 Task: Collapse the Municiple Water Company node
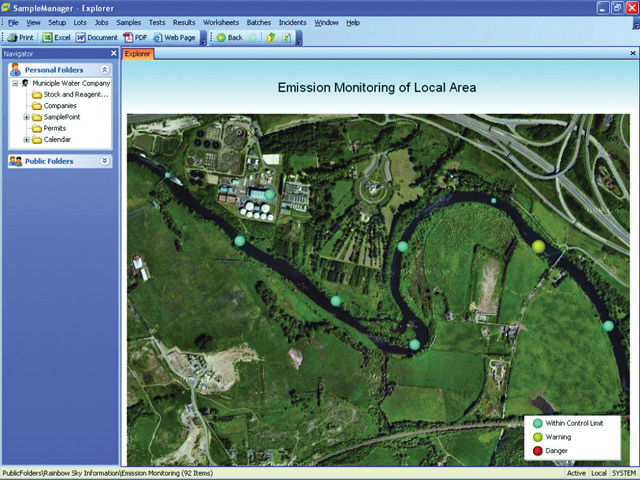(x=15, y=83)
